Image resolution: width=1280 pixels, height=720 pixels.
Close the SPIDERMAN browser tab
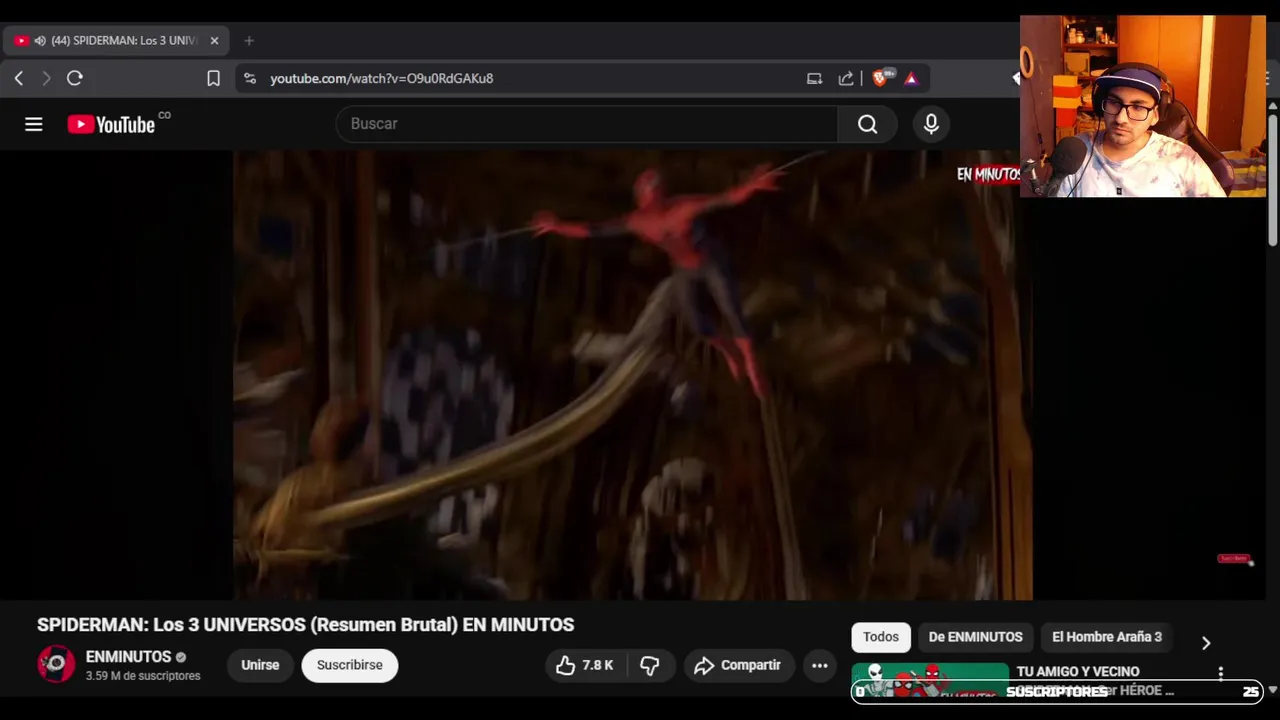coord(214,41)
